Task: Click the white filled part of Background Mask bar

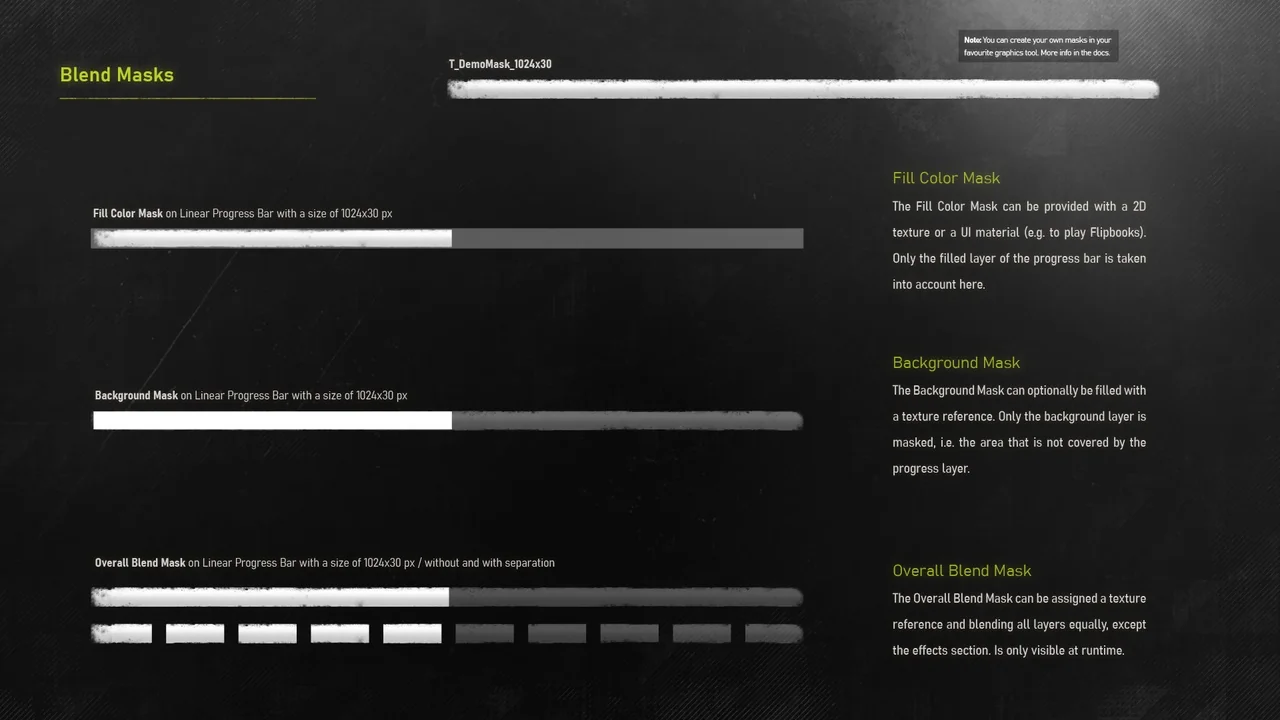Action: [272, 420]
